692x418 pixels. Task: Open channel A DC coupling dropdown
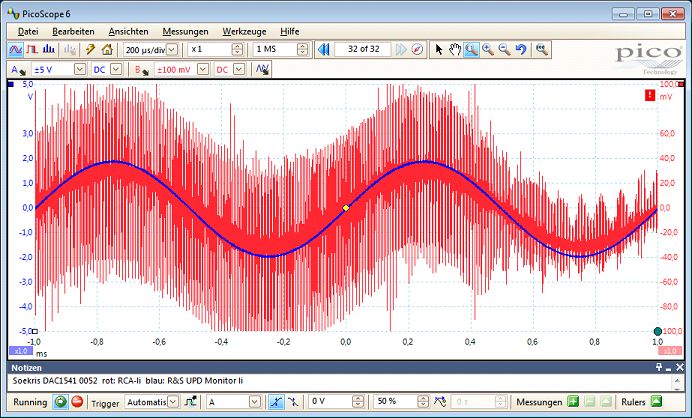tap(116, 69)
